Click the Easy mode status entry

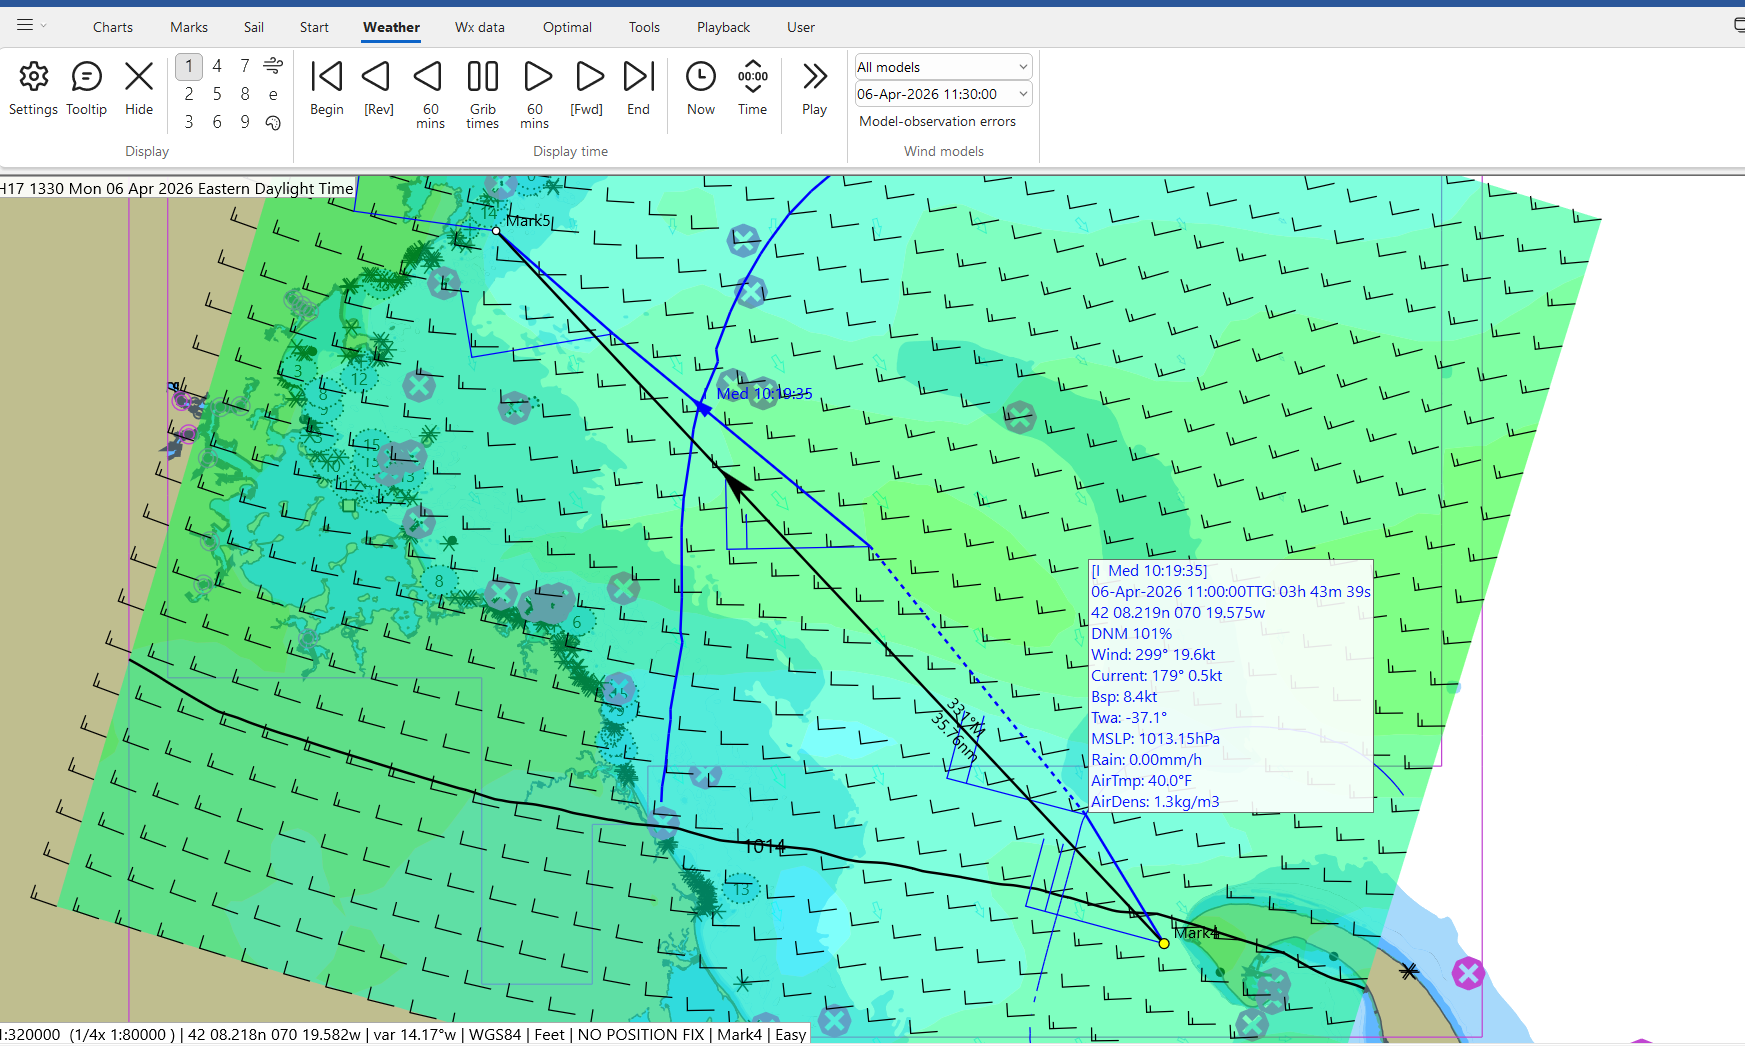pyautogui.click(x=790, y=1035)
